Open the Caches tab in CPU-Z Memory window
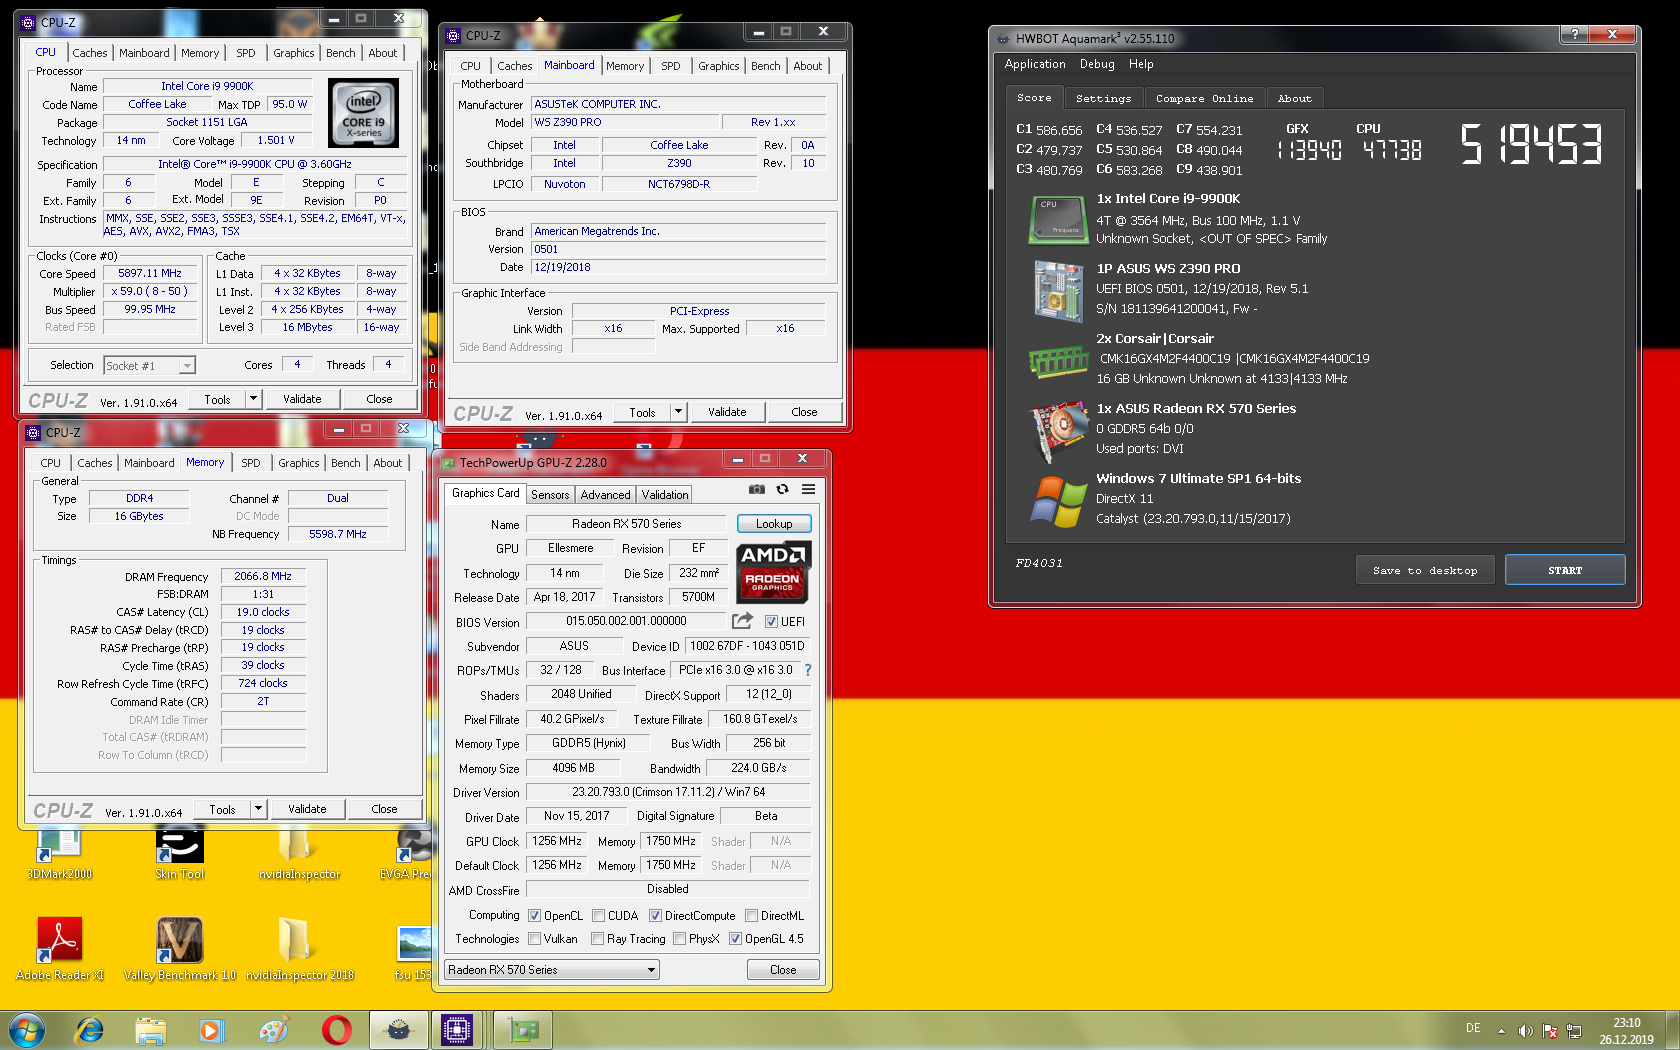This screenshot has height=1050, width=1680. tap(95, 463)
